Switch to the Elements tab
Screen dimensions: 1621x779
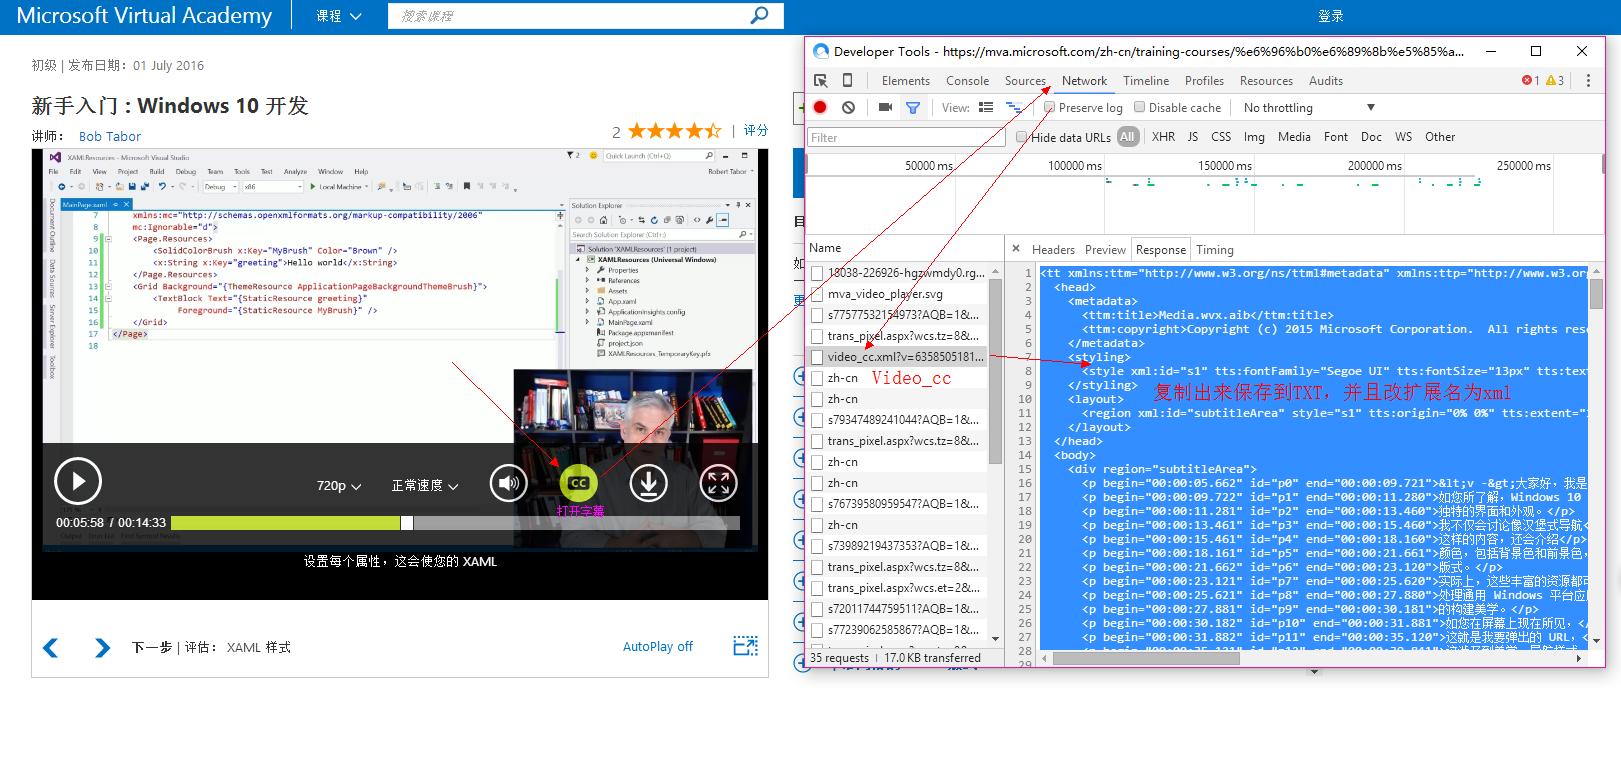(x=906, y=81)
